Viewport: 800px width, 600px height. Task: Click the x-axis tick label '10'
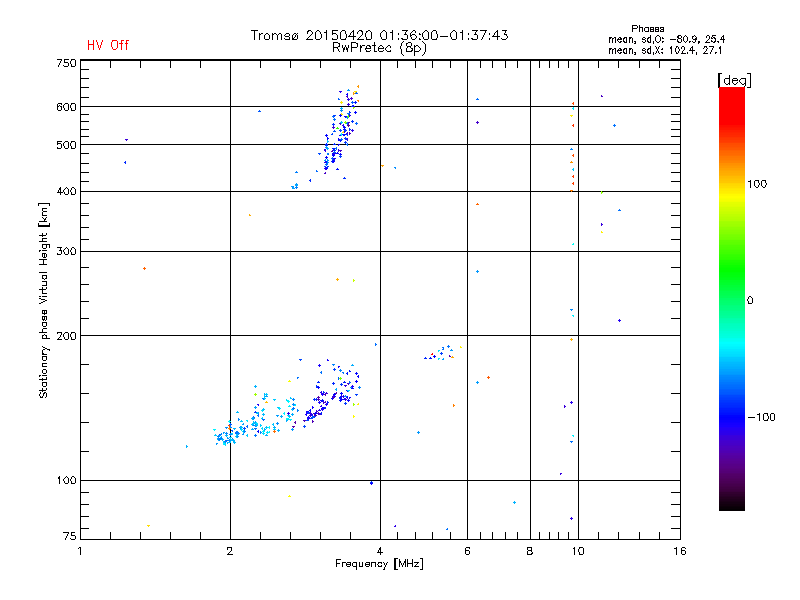(x=578, y=551)
